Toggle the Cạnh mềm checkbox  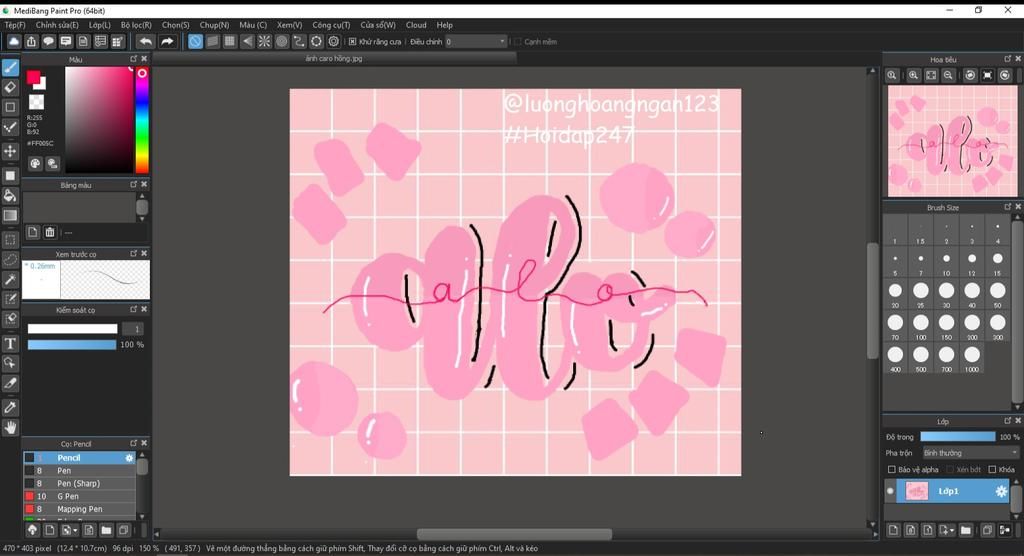[518, 42]
